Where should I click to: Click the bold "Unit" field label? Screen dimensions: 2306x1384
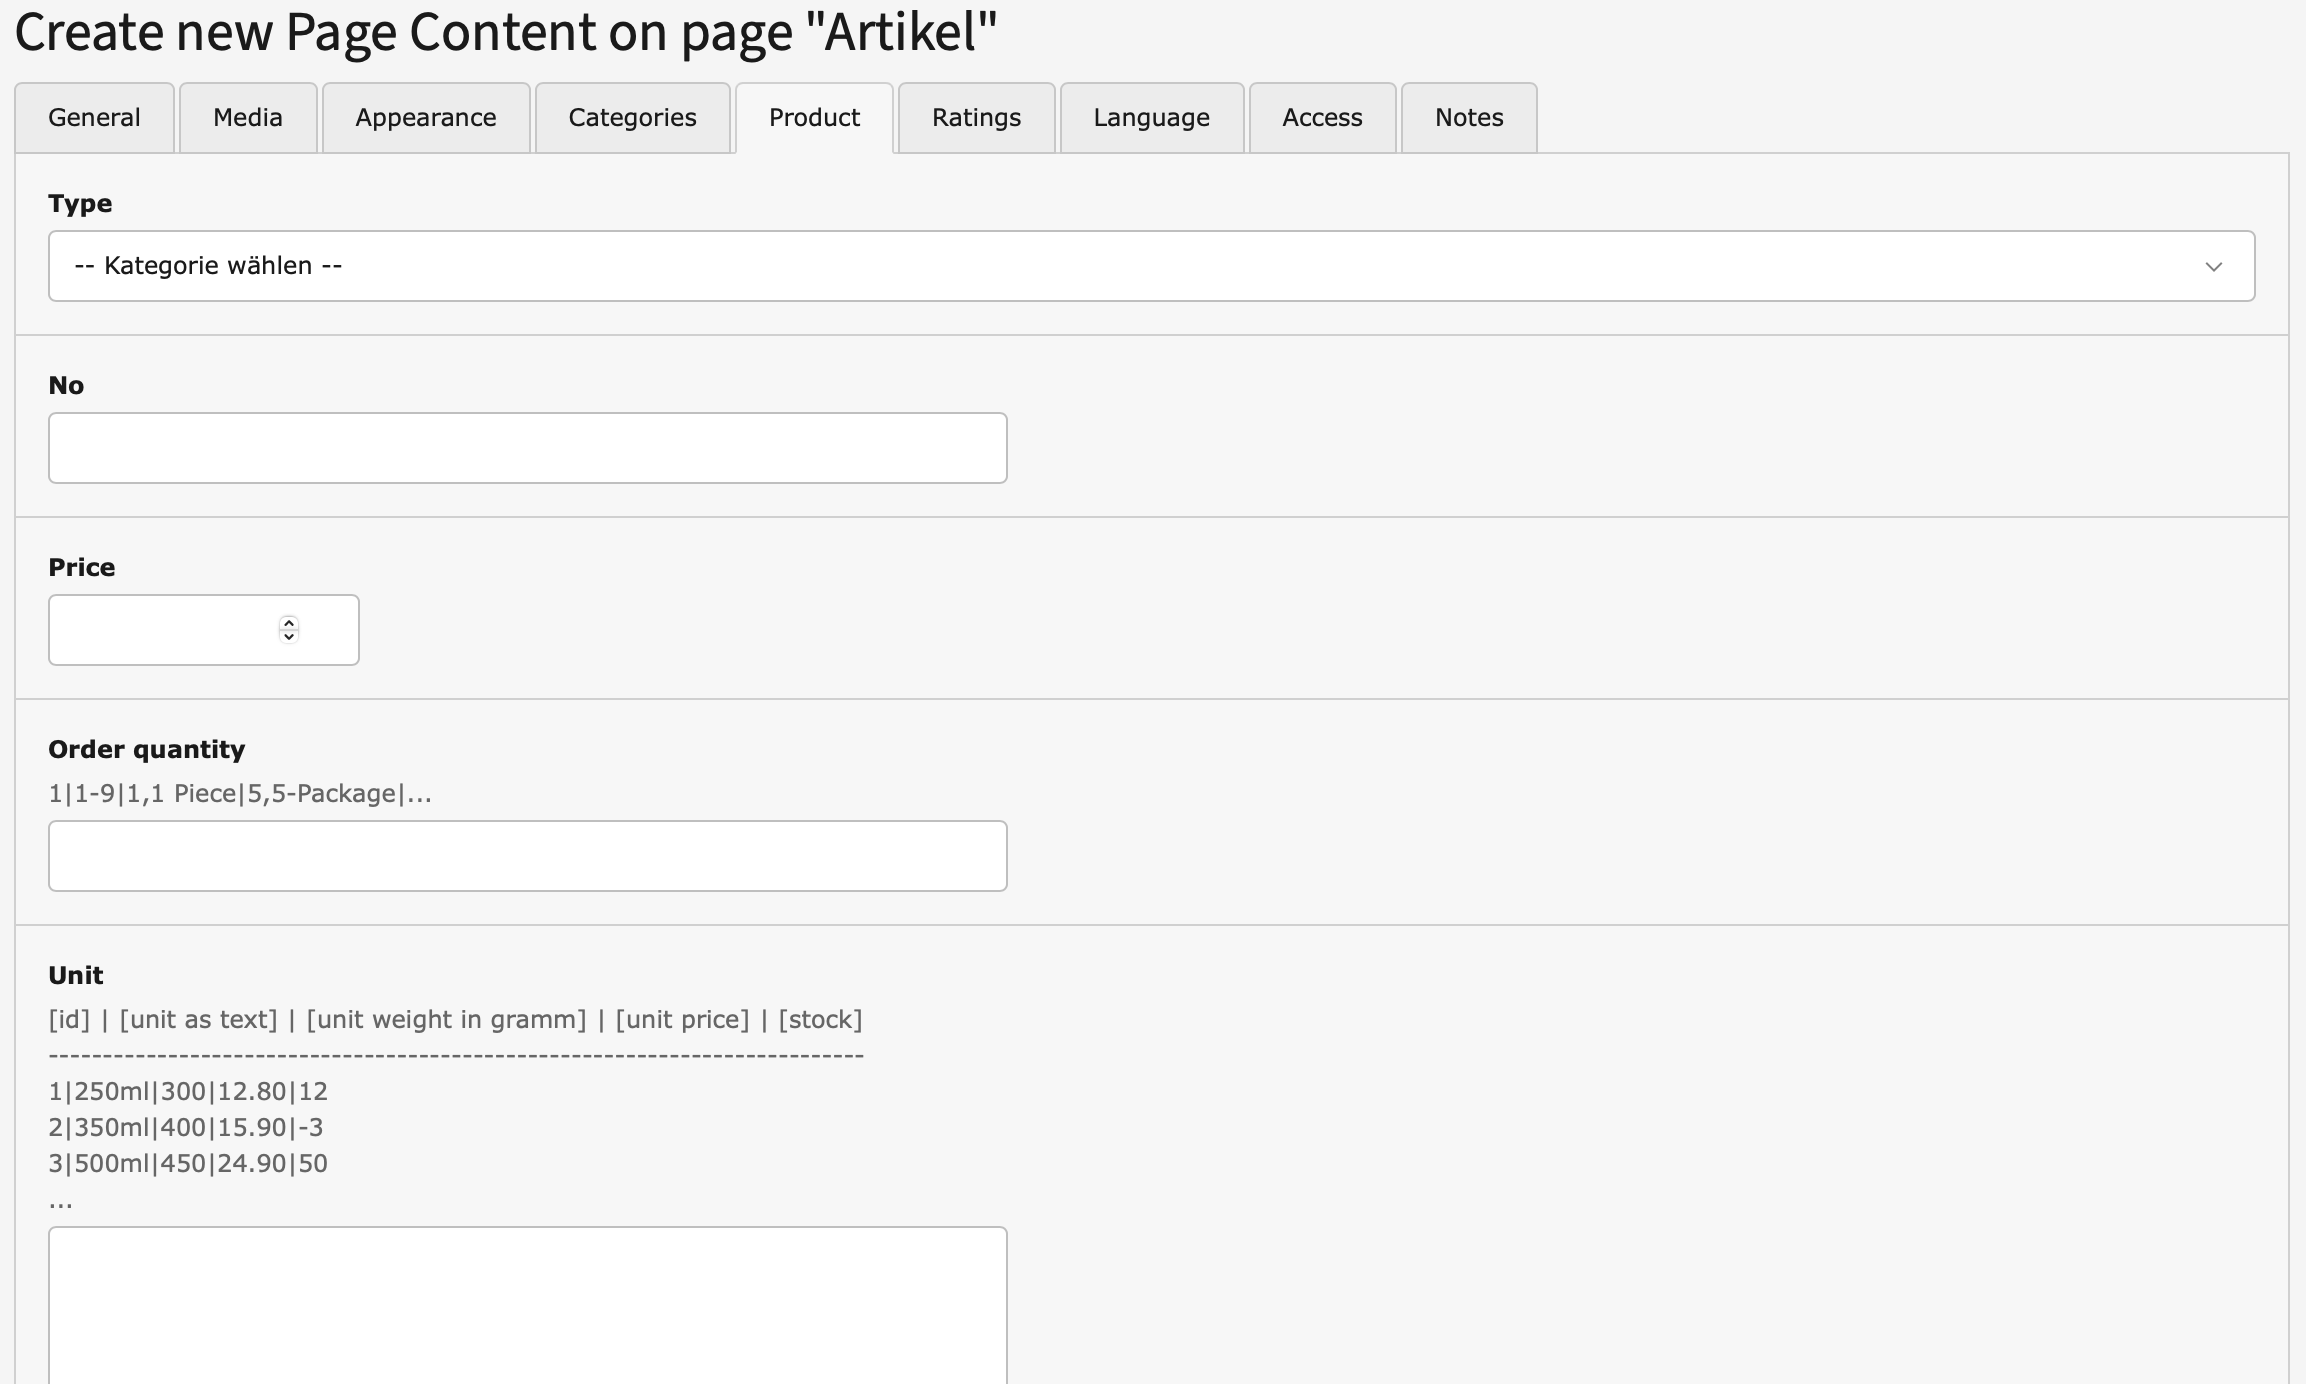click(x=76, y=975)
